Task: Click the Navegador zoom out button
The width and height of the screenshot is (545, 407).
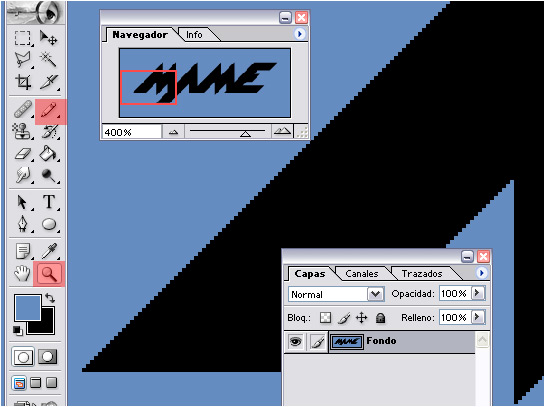Action: 173,132
